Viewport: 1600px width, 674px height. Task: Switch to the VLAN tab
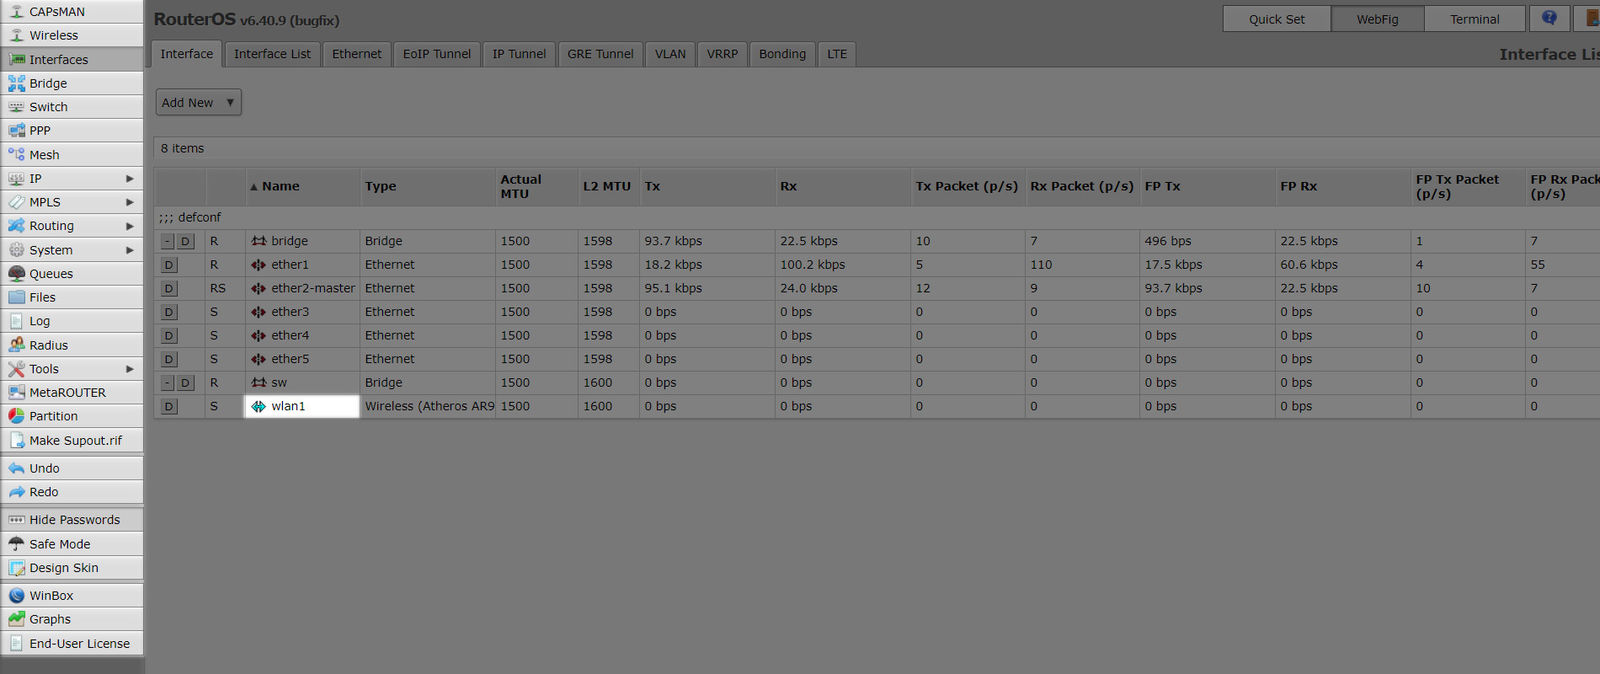(x=670, y=54)
